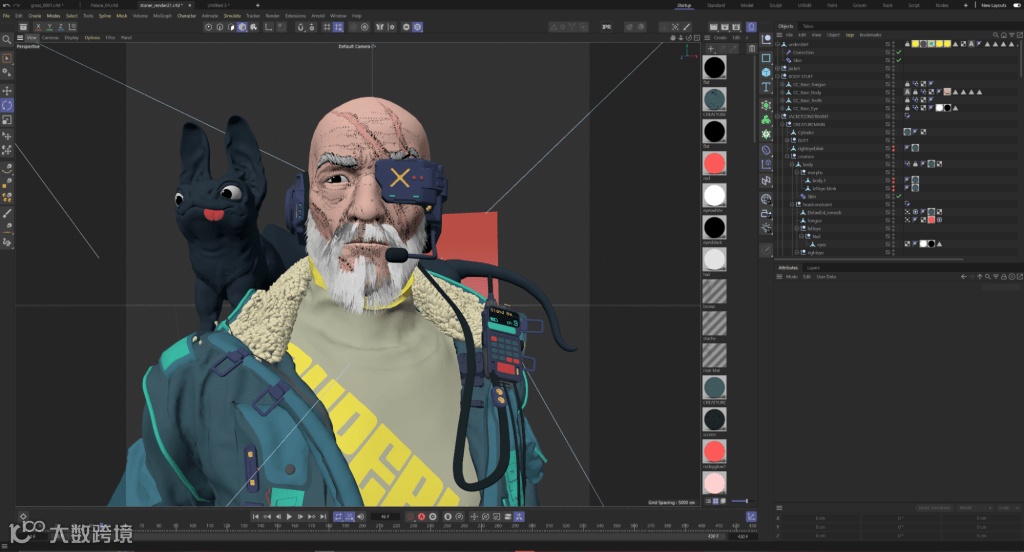Switch to the Takes tab

click(808, 26)
